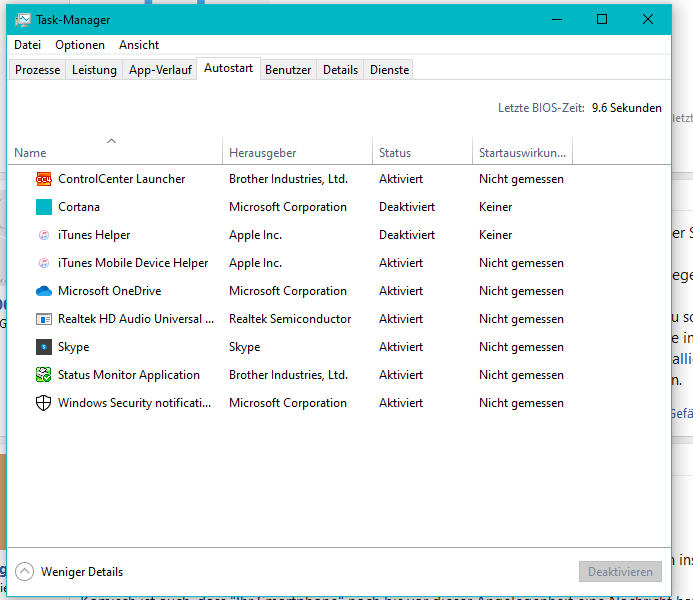Select the Windows Security notification name
This screenshot has height=600, width=693.
tap(134, 403)
